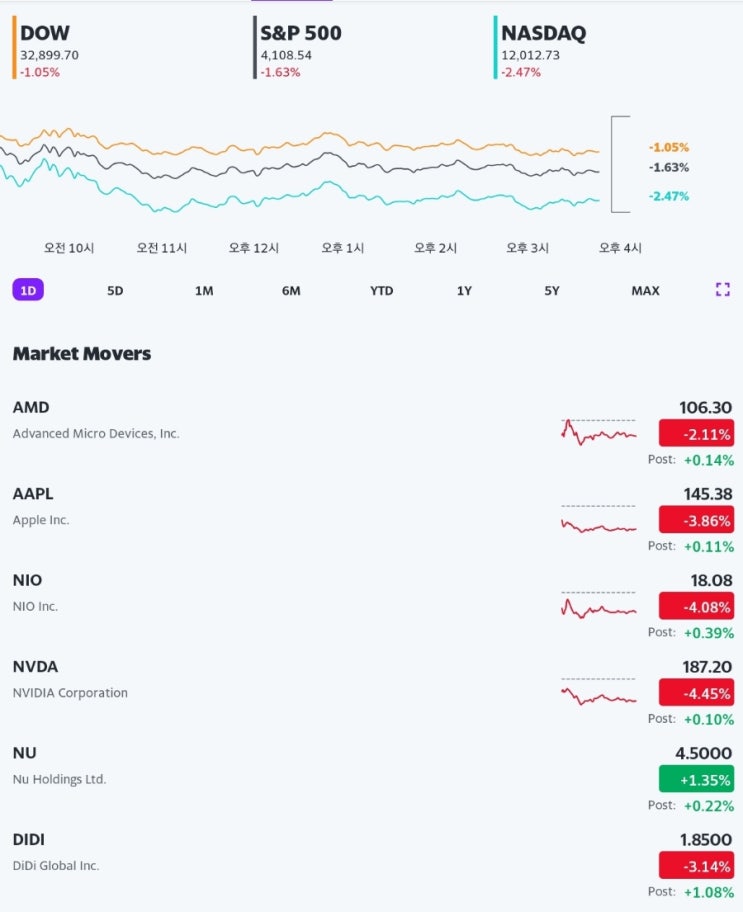Click AAPL price 145.38
The image size is (743, 912).
(x=708, y=494)
